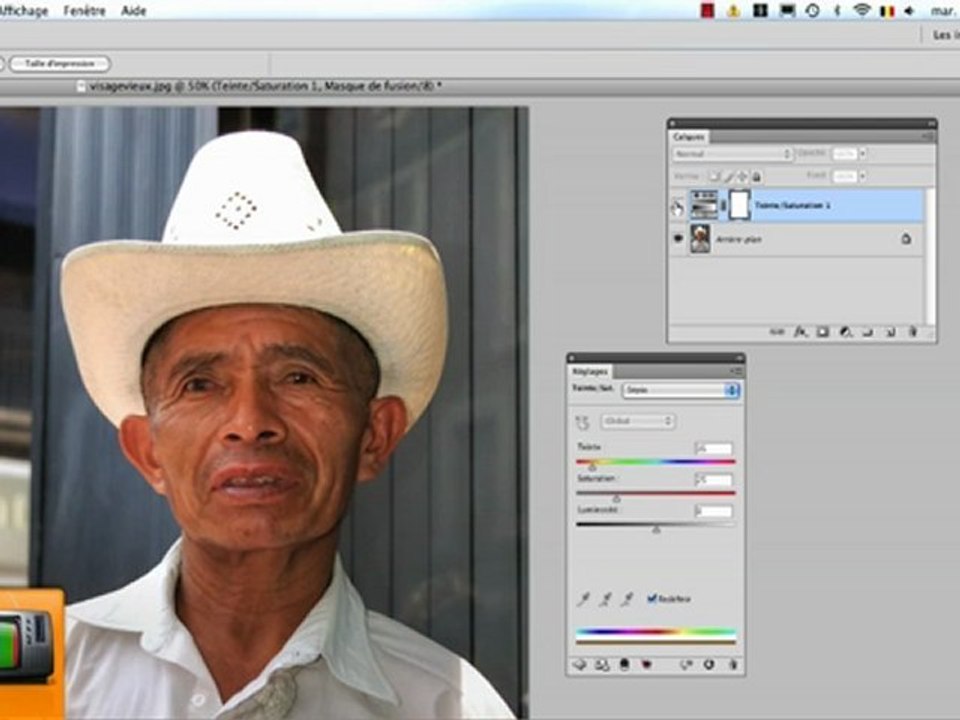Image resolution: width=960 pixels, height=720 pixels.
Task: Select the on-image adjustment hand tool
Action: 582,422
